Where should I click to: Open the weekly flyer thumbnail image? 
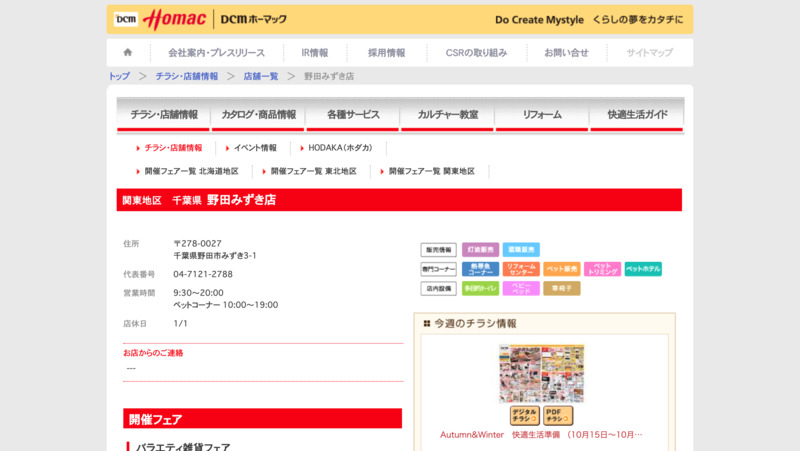[541, 373]
